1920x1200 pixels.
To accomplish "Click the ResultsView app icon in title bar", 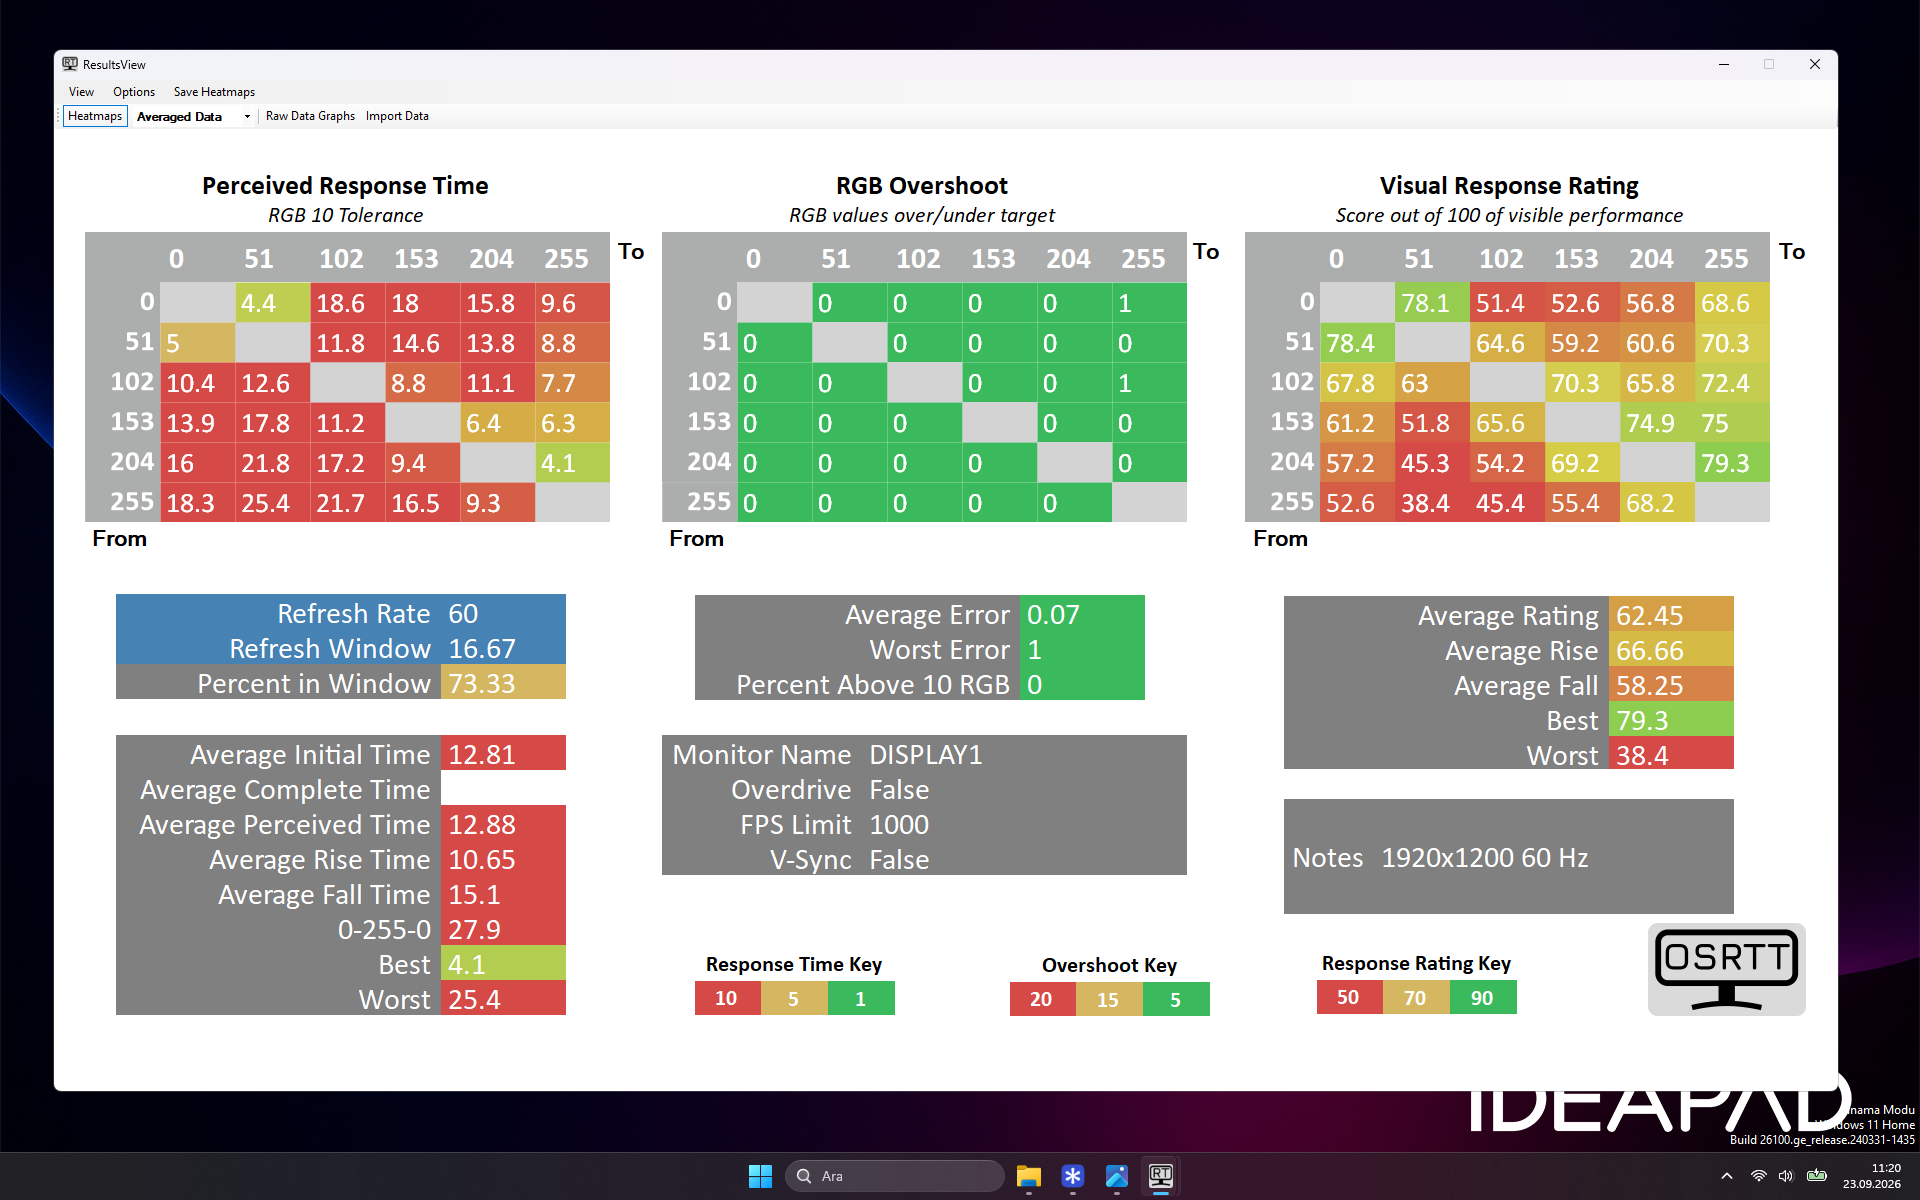I will coord(70,64).
